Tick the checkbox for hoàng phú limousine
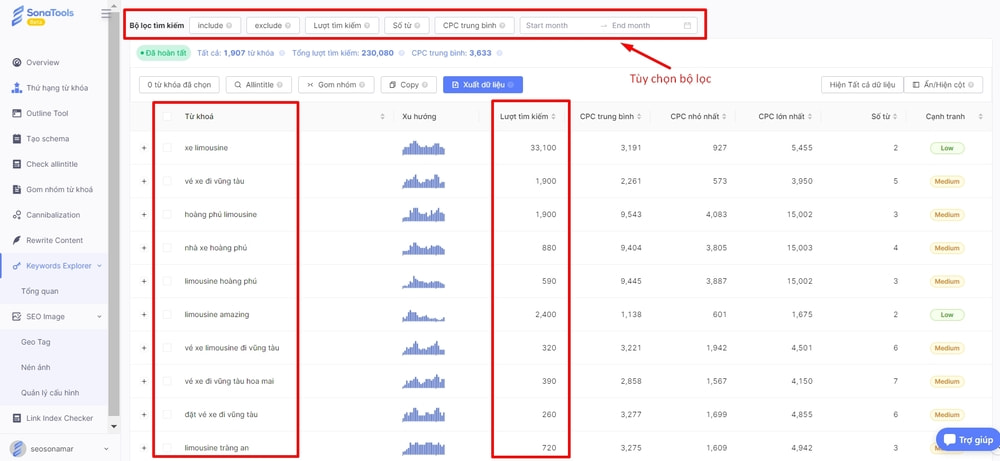1000x461 pixels. tap(167, 214)
